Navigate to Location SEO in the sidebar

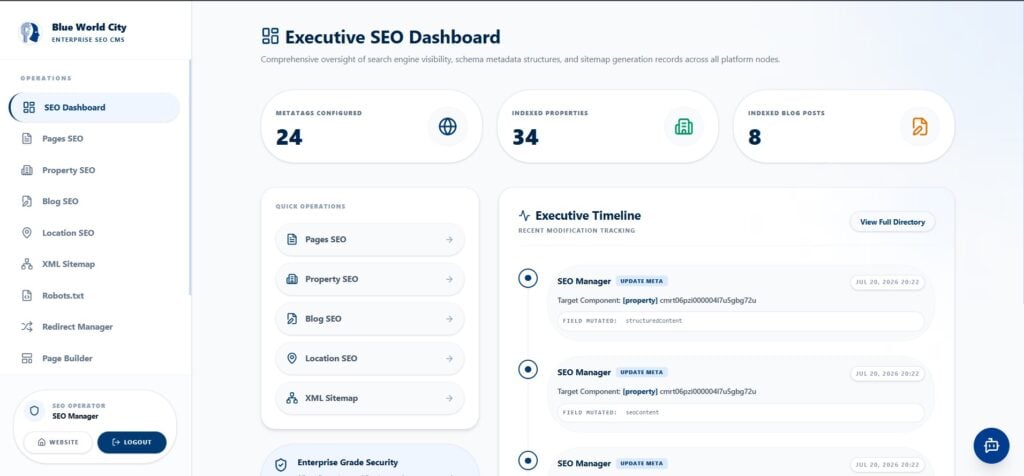(95, 233)
